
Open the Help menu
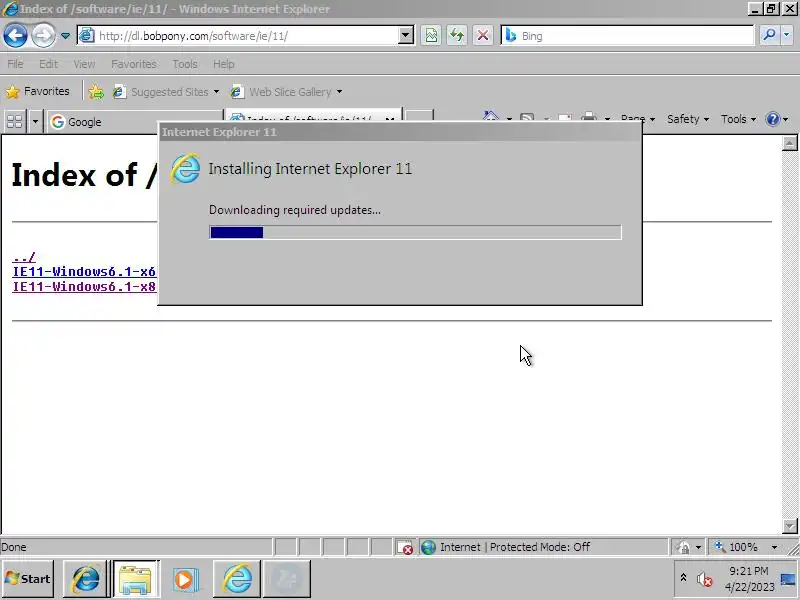(x=223, y=64)
